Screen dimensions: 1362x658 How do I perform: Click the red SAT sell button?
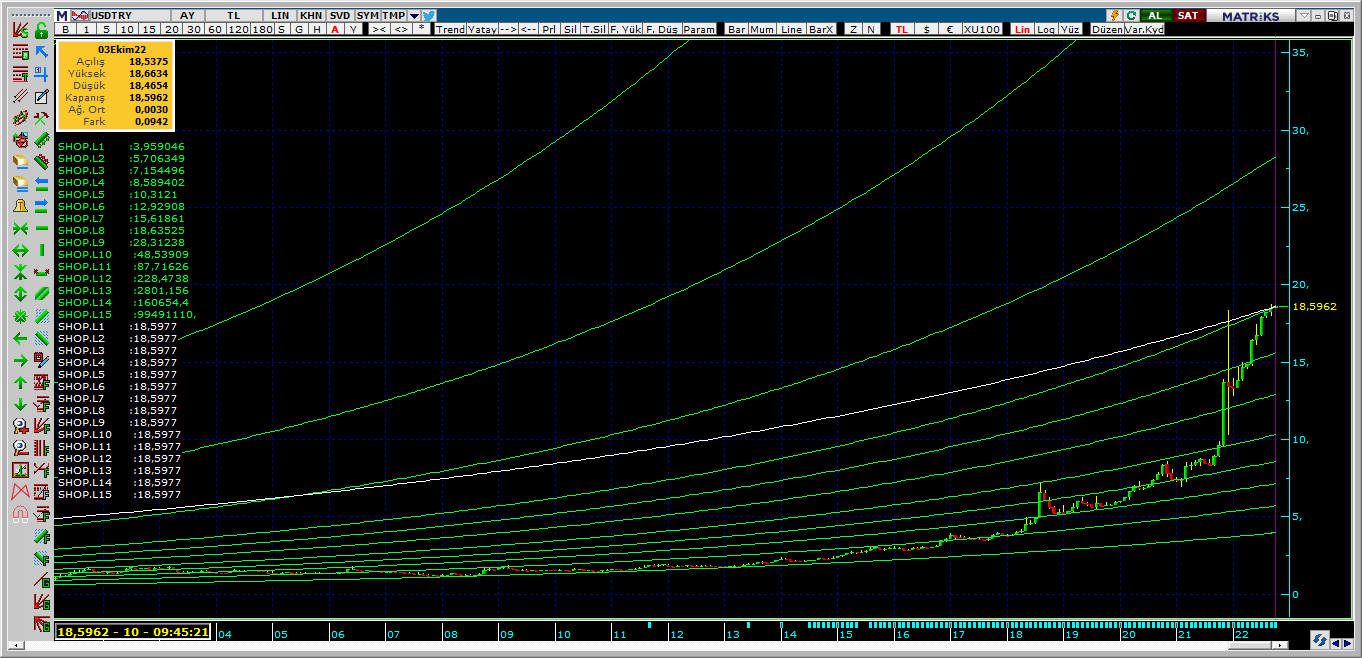click(x=1187, y=16)
